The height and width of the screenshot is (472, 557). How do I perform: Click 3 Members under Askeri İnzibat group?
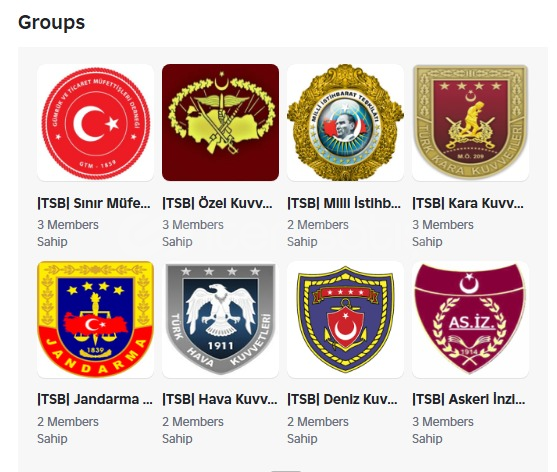(x=443, y=422)
